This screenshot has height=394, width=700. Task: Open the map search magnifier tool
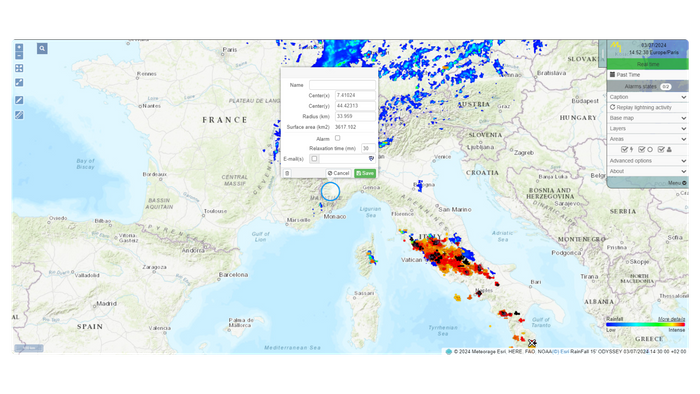click(x=42, y=48)
